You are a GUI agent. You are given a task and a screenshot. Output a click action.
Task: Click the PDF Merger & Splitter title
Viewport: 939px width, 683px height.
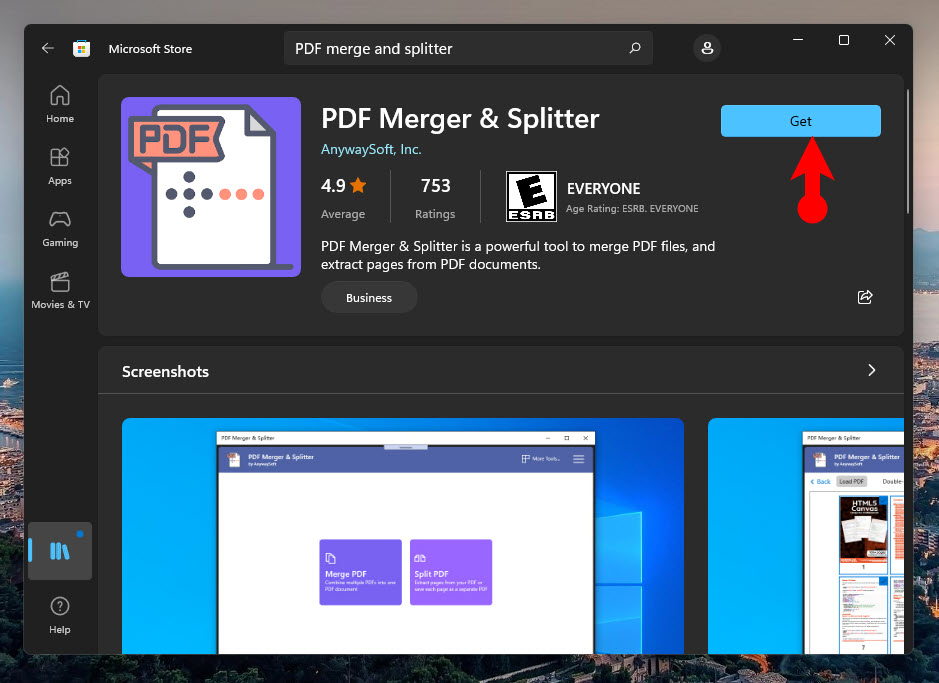(460, 119)
